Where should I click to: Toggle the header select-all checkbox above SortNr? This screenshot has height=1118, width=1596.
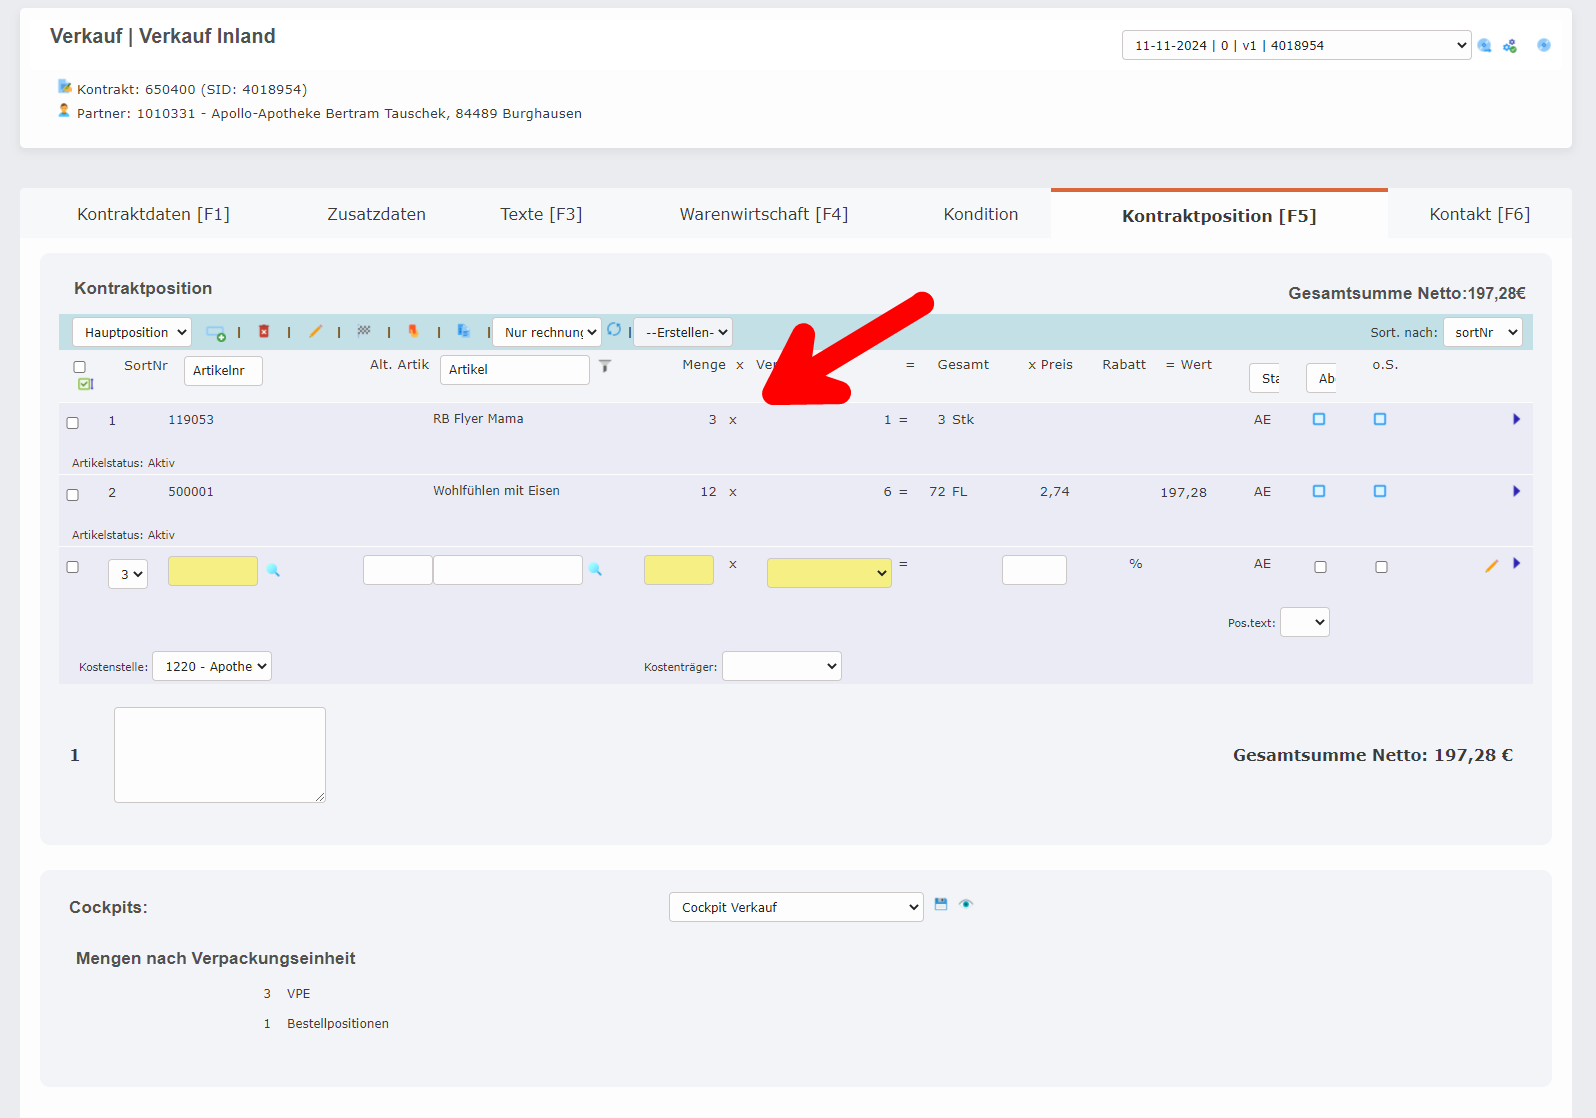pos(79,367)
